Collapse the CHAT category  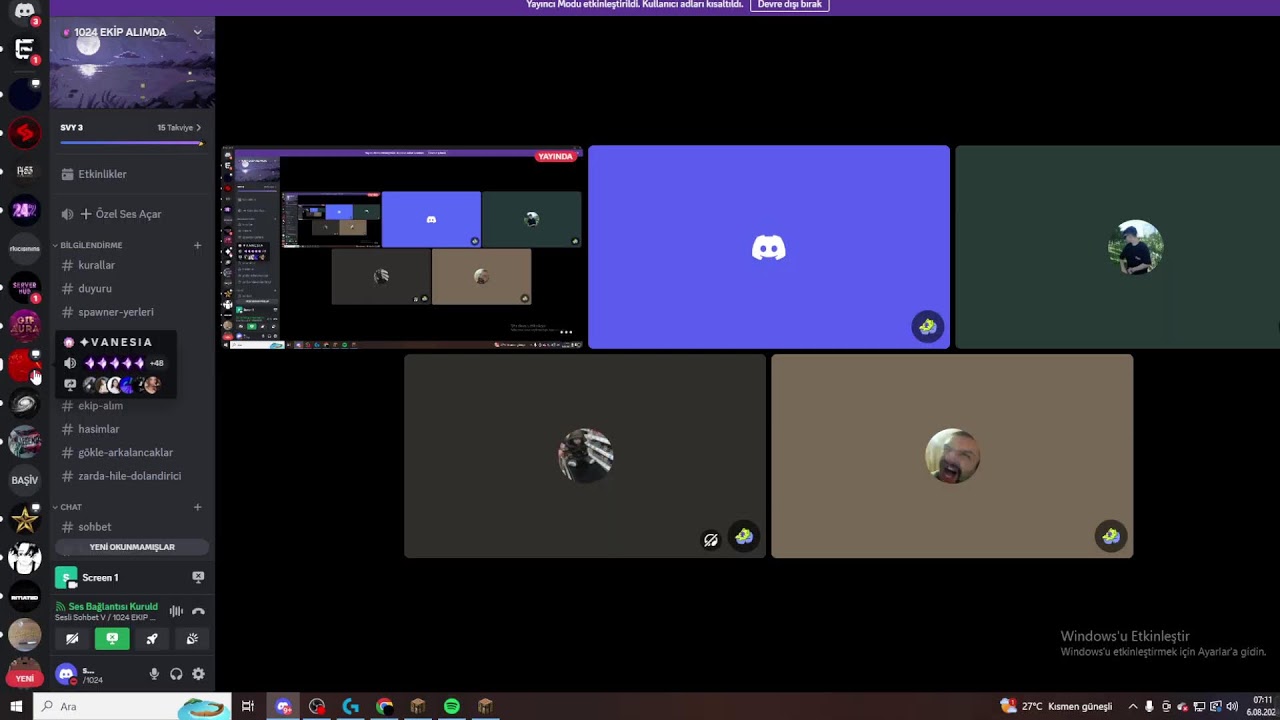click(68, 507)
